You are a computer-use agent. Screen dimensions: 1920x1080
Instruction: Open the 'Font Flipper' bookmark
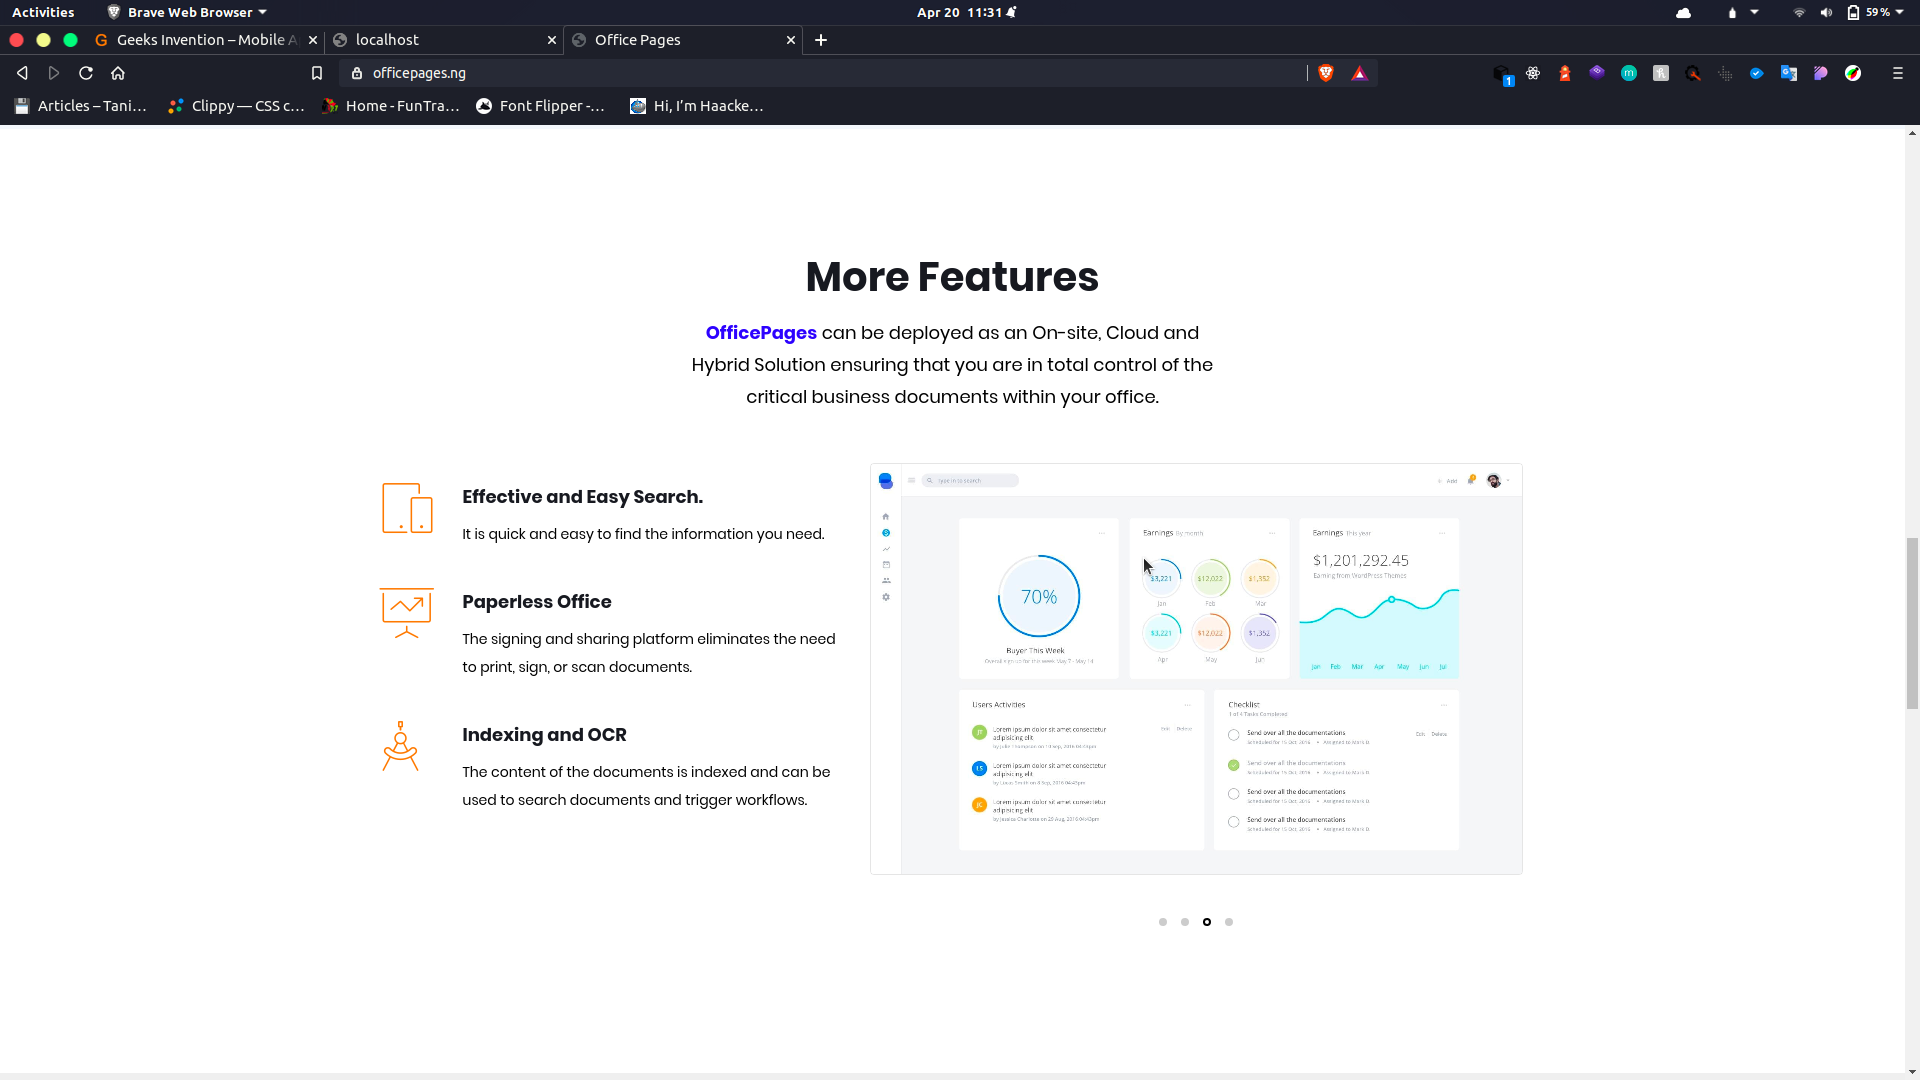click(x=541, y=106)
